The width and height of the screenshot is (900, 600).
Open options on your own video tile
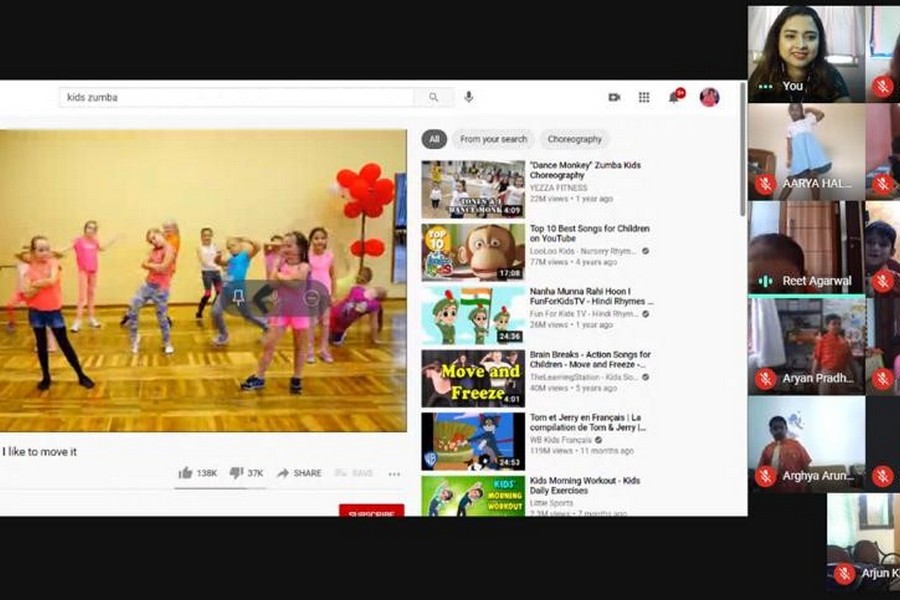click(x=765, y=87)
